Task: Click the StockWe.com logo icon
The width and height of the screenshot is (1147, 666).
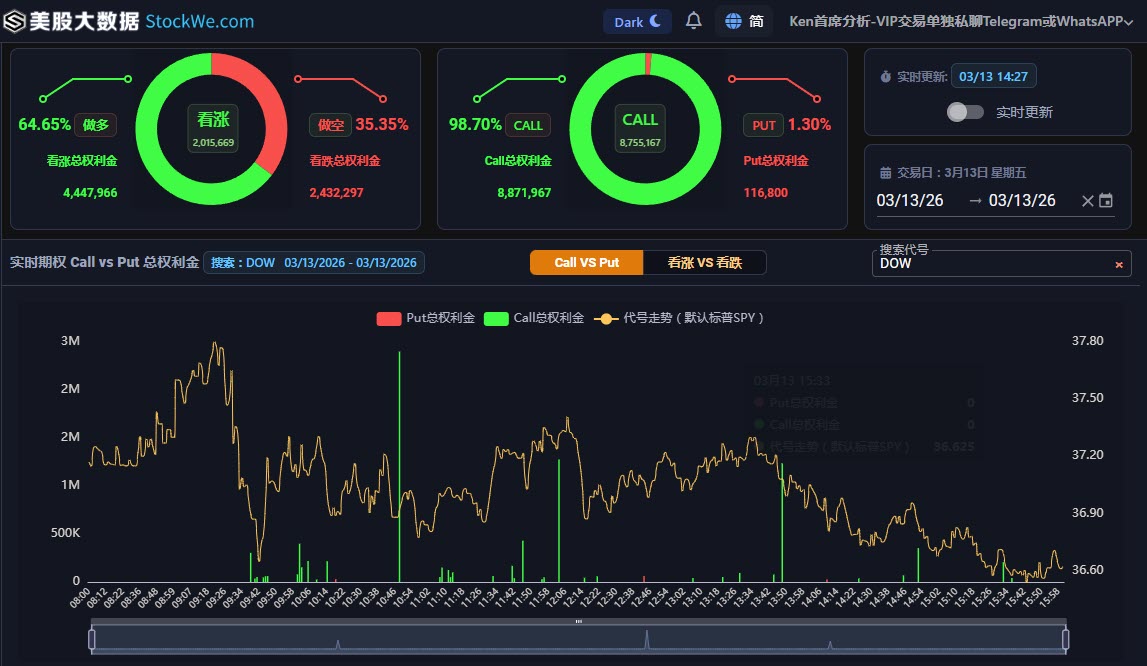Action: point(14,18)
